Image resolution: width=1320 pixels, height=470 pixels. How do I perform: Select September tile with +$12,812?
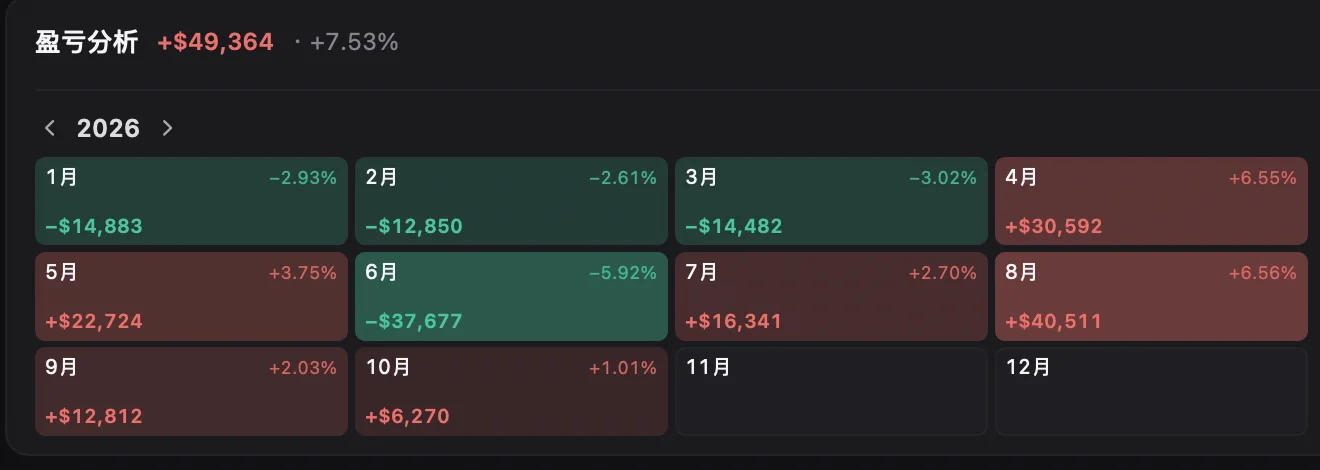pos(191,391)
